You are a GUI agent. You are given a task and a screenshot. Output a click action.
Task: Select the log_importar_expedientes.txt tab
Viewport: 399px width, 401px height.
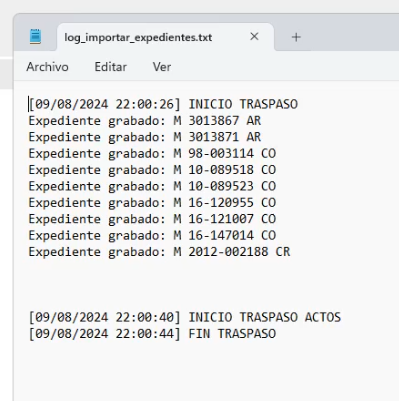click(166, 37)
